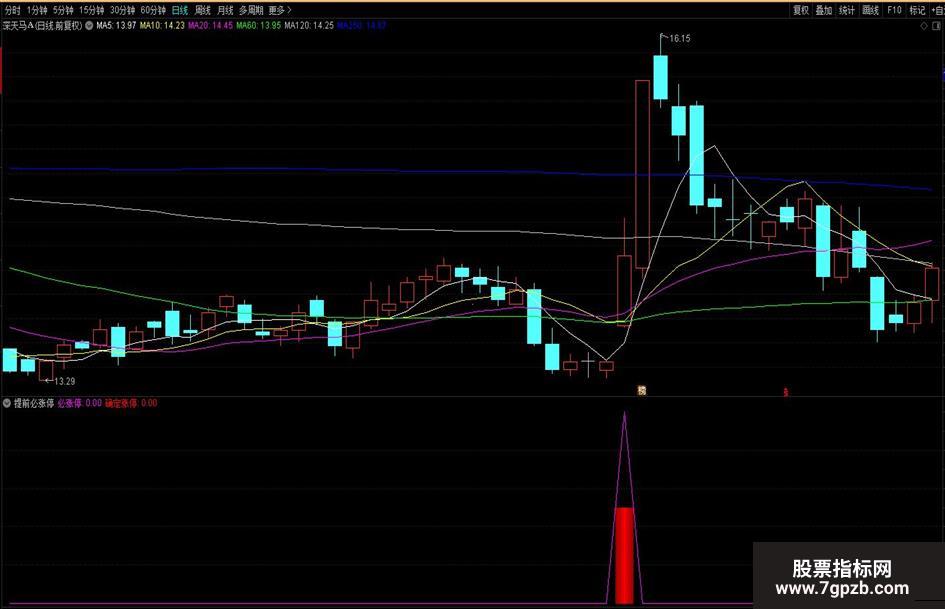This screenshot has width=945, height=609.
Task: Click the MA120: 14.25 label
Action: pos(309,26)
